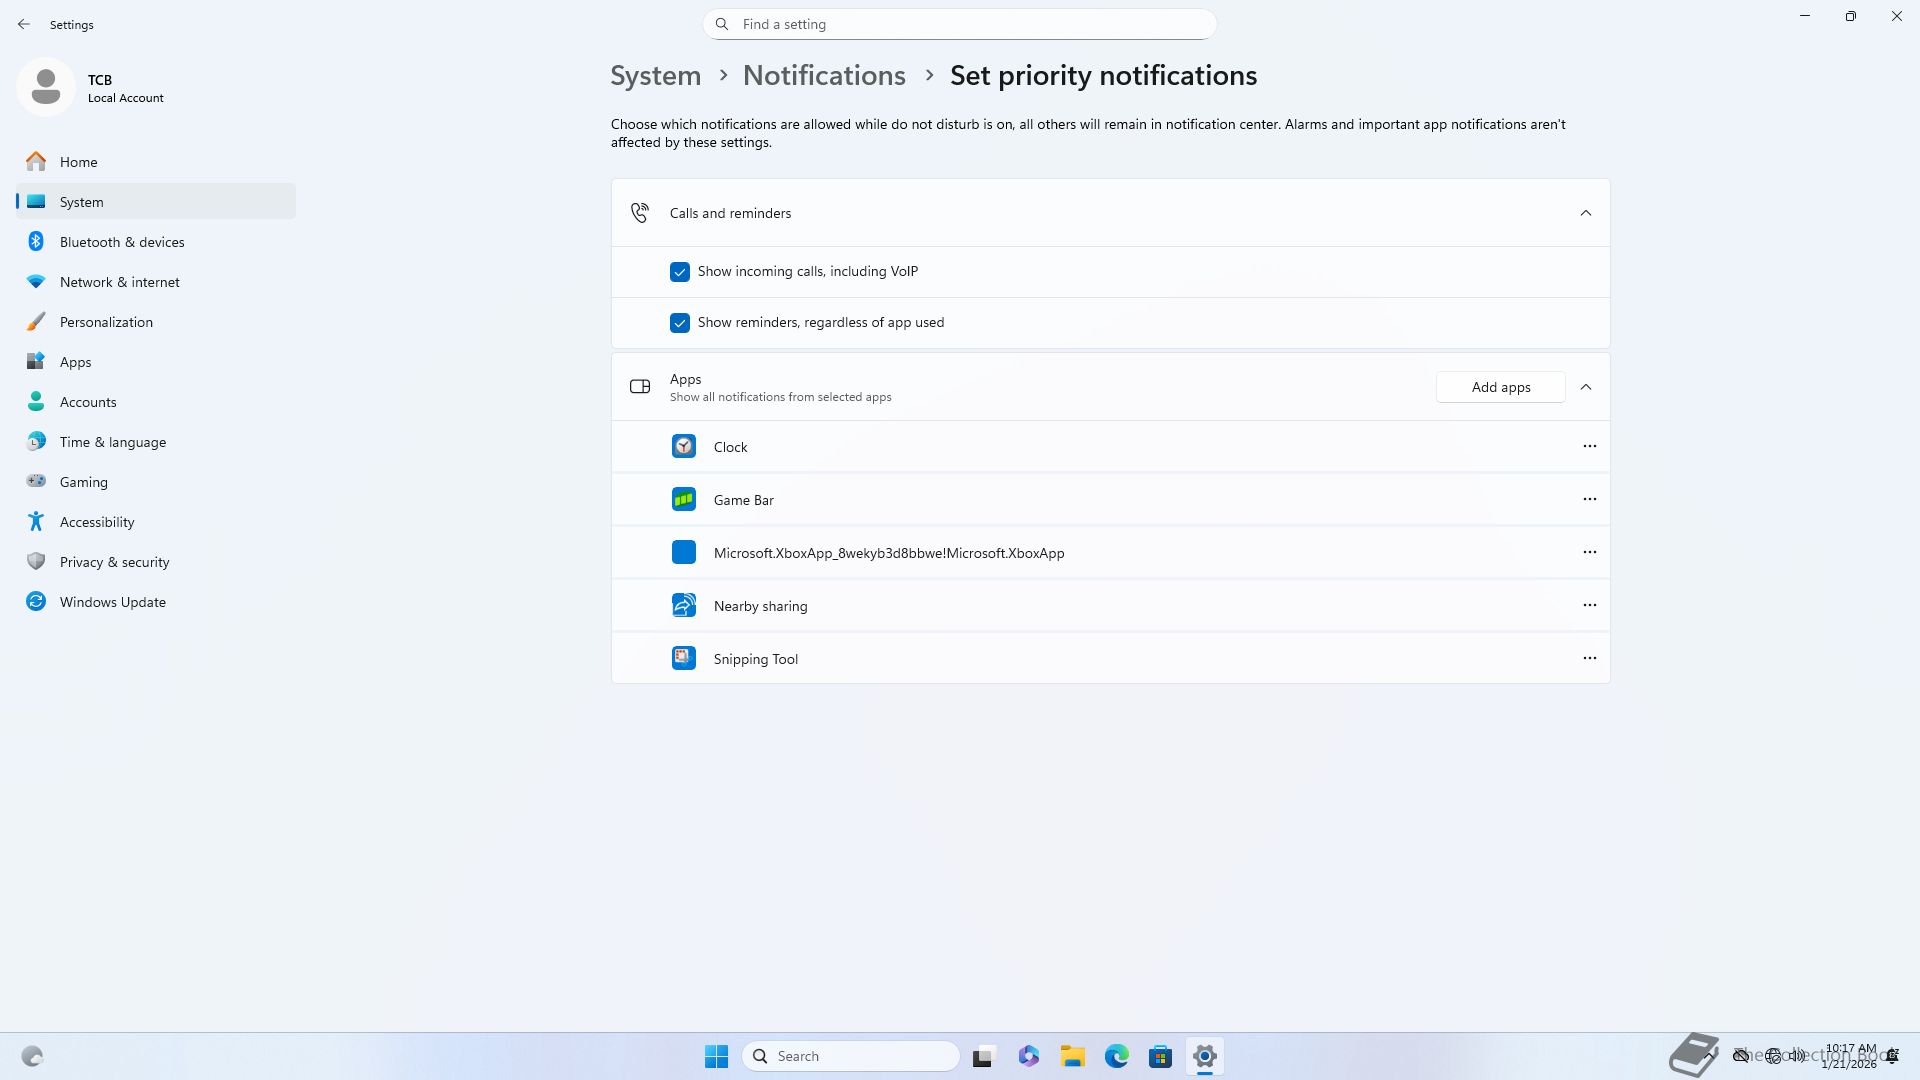Go to Windows Update in the sidebar

click(112, 602)
